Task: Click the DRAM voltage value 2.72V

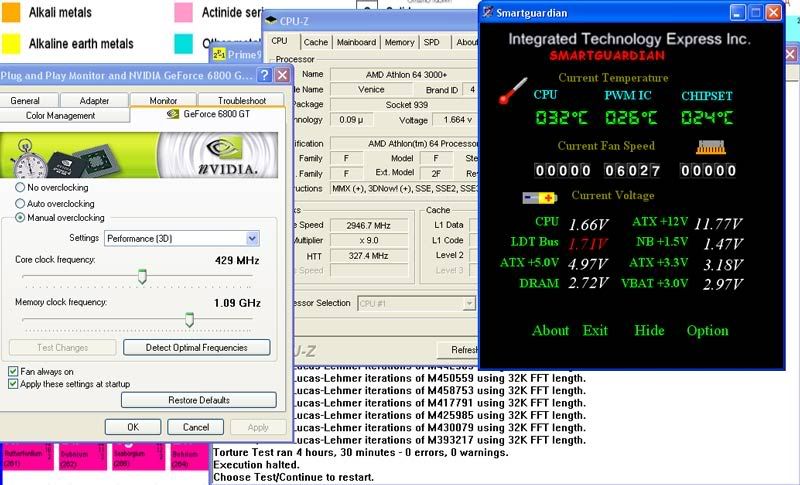Action: point(588,283)
